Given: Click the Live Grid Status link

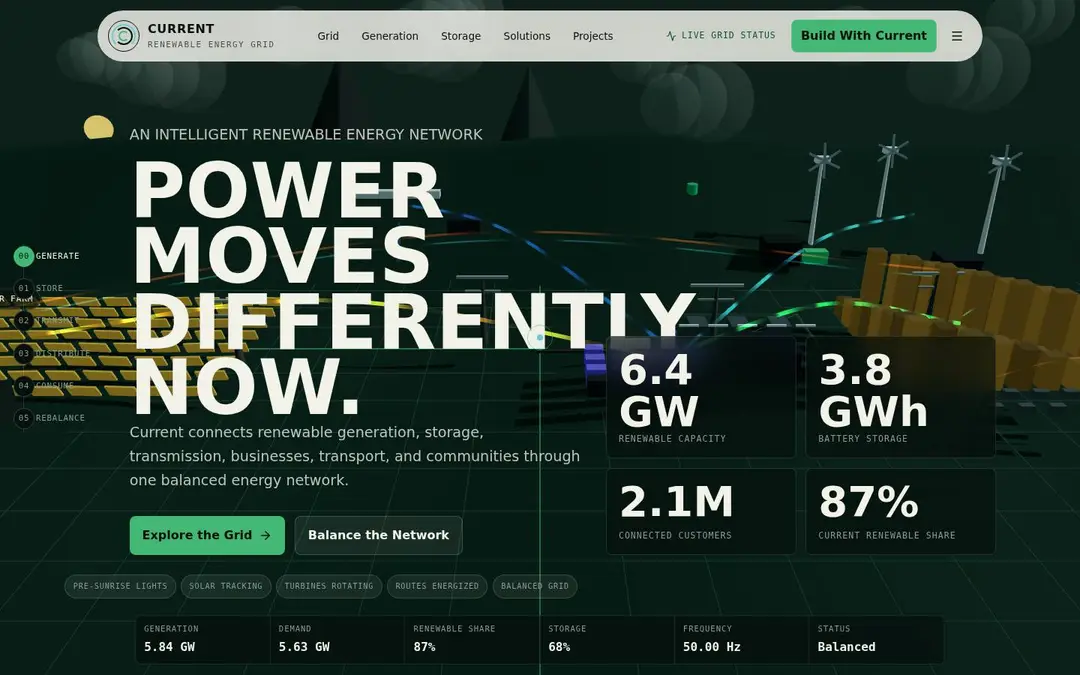Looking at the screenshot, I should pos(720,35).
